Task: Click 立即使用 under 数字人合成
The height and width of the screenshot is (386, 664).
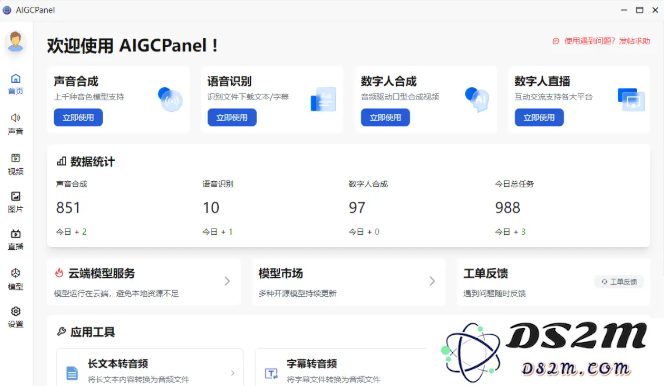Action: [x=385, y=117]
